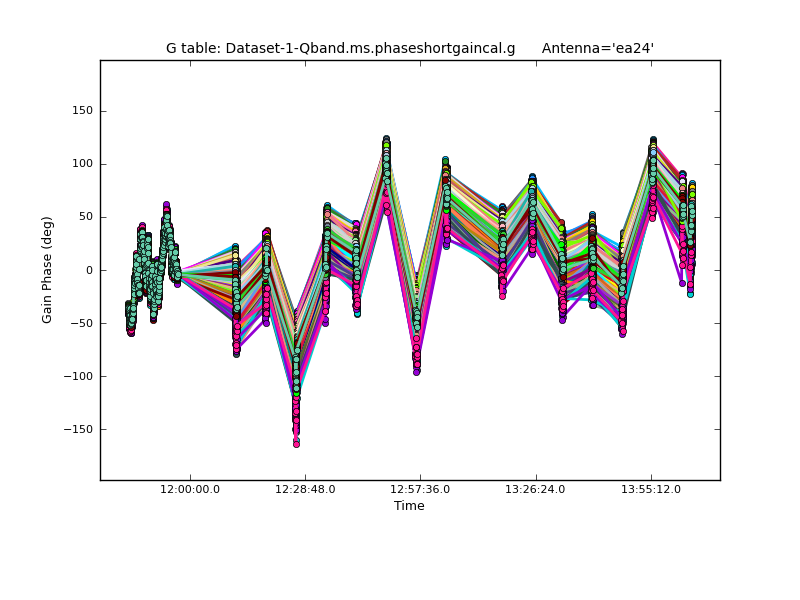Select the 12:00:00.0 time tick label
This screenshot has width=800, height=600.
[190, 489]
